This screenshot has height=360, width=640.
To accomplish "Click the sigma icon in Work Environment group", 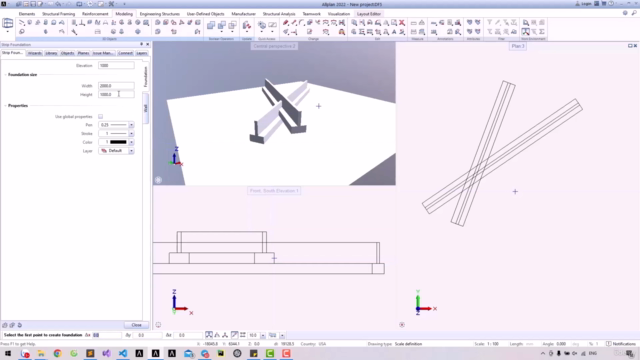I will tap(542, 32).
